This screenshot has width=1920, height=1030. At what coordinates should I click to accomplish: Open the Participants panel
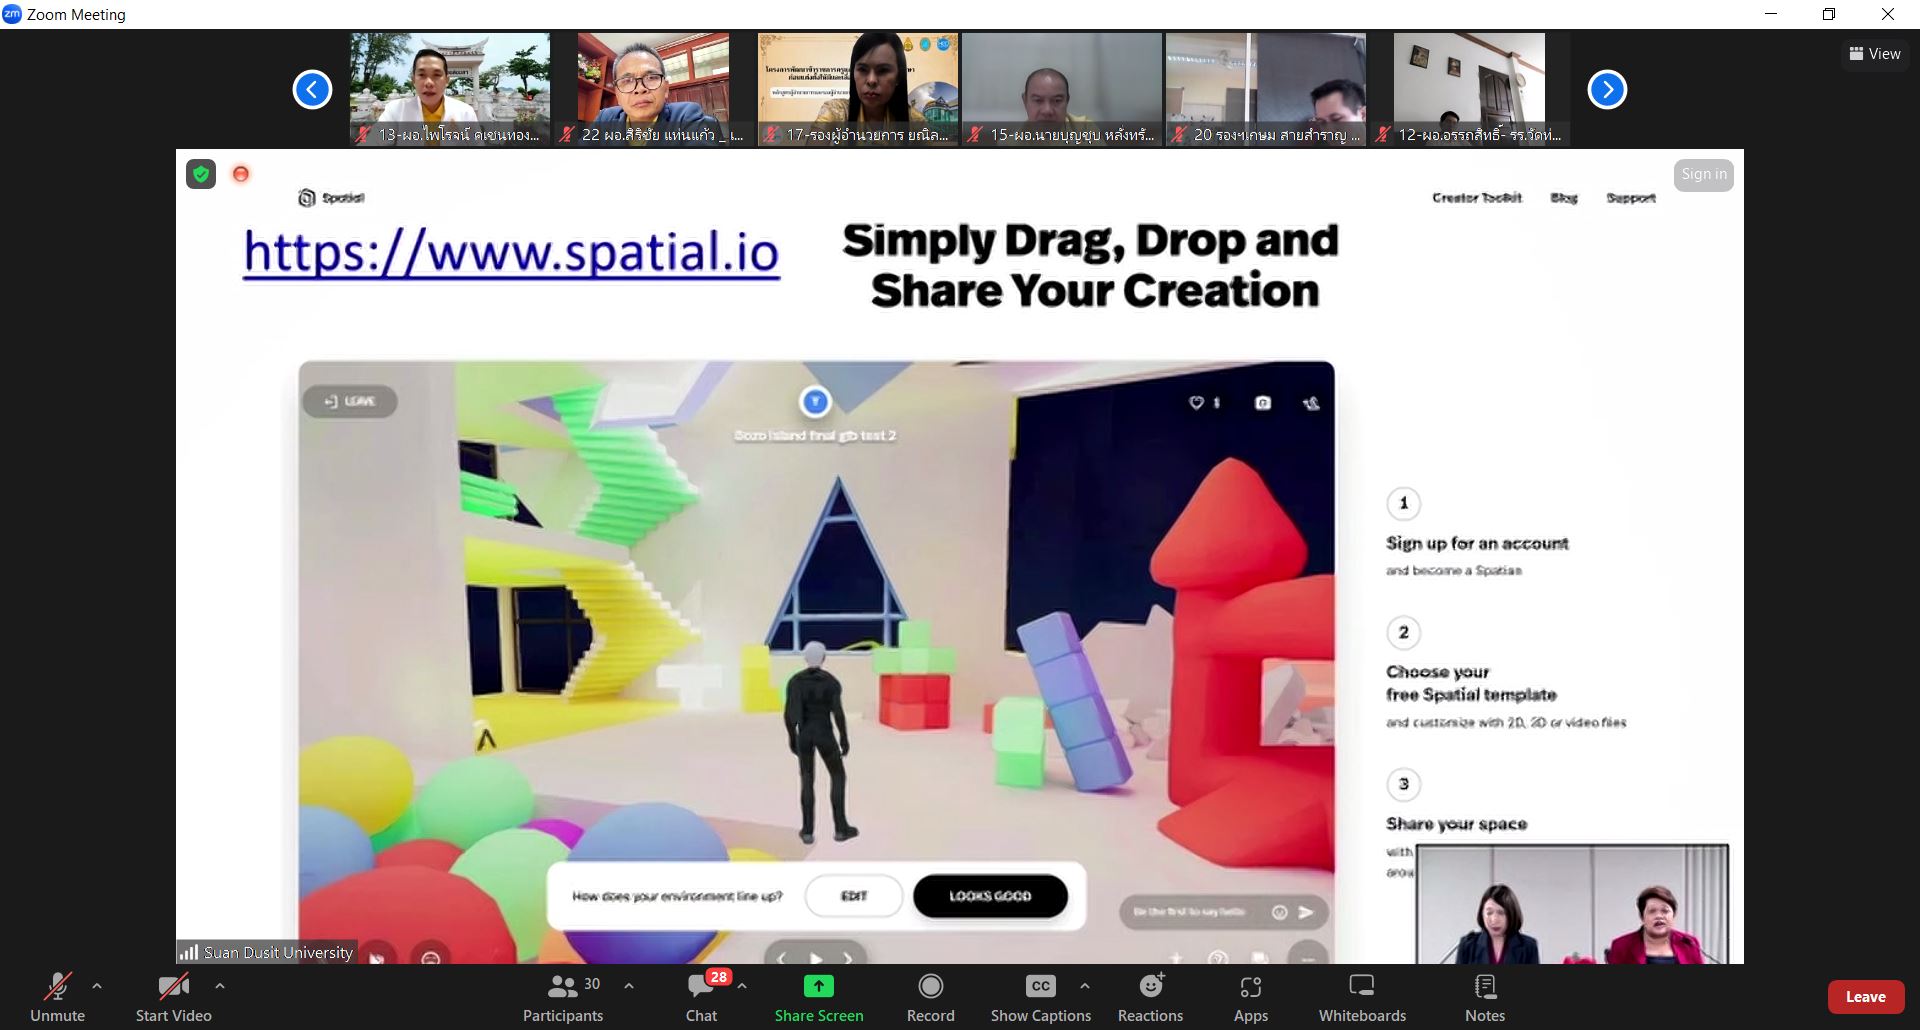click(x=563, y=997)
